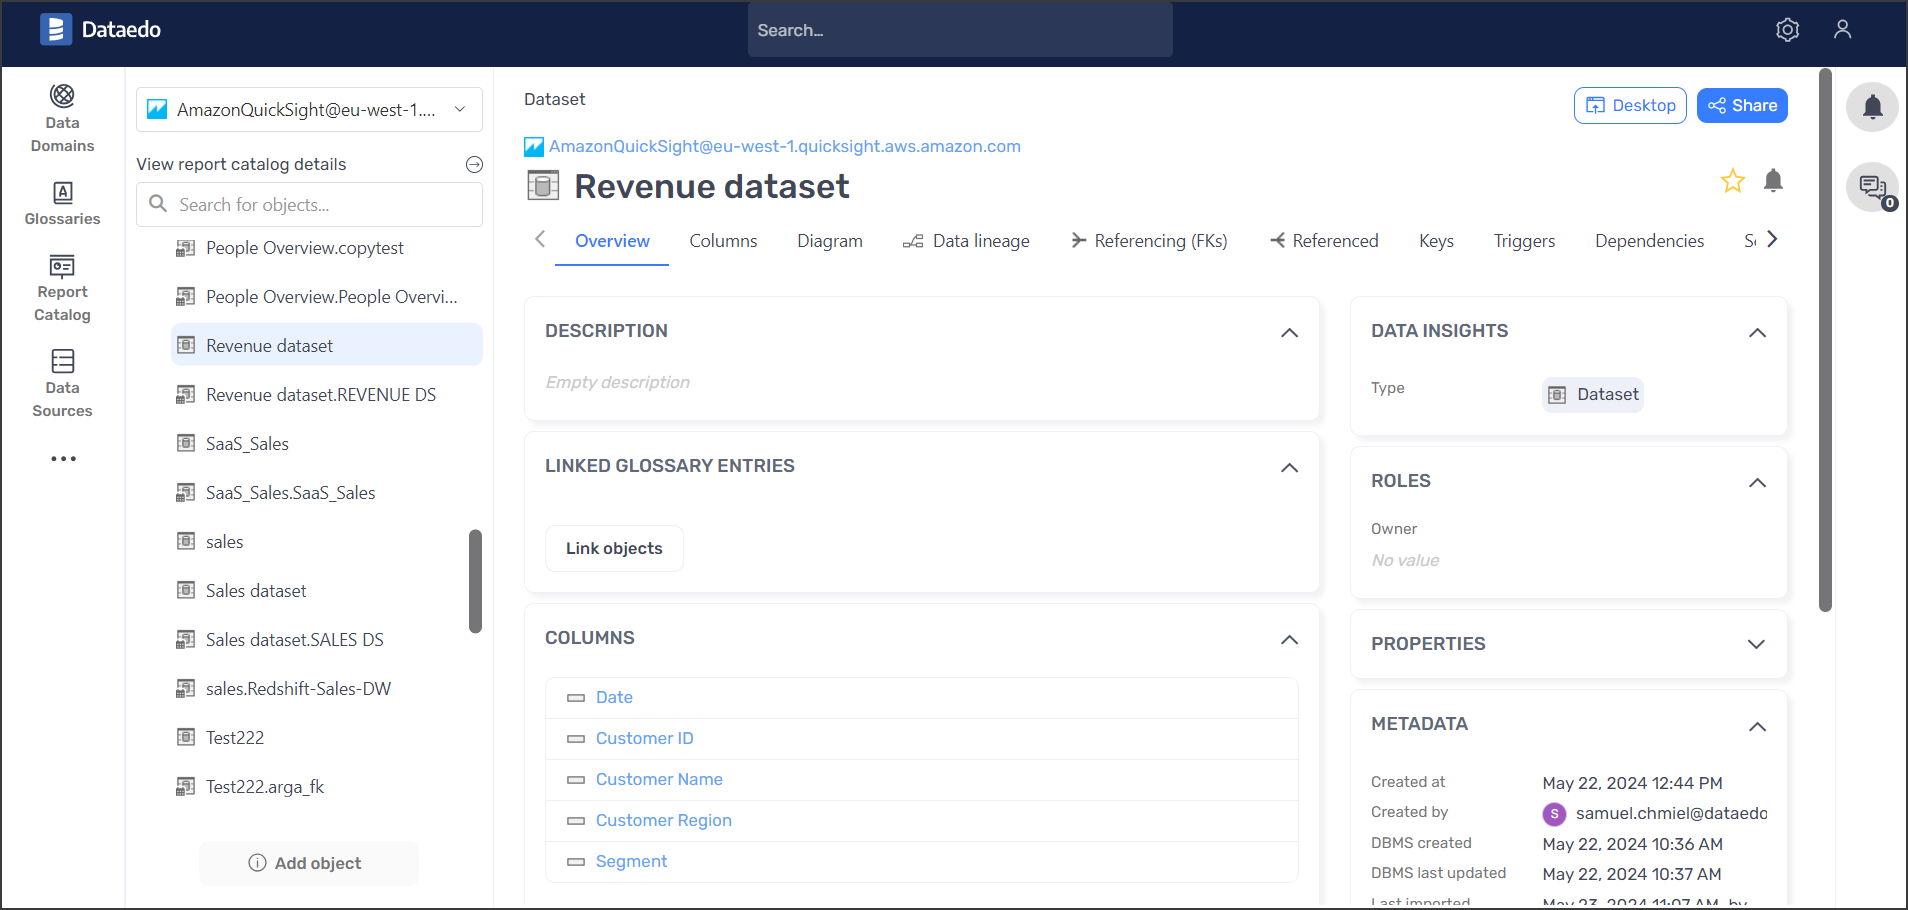Click the Date column icon

click(x=575, y=698)
